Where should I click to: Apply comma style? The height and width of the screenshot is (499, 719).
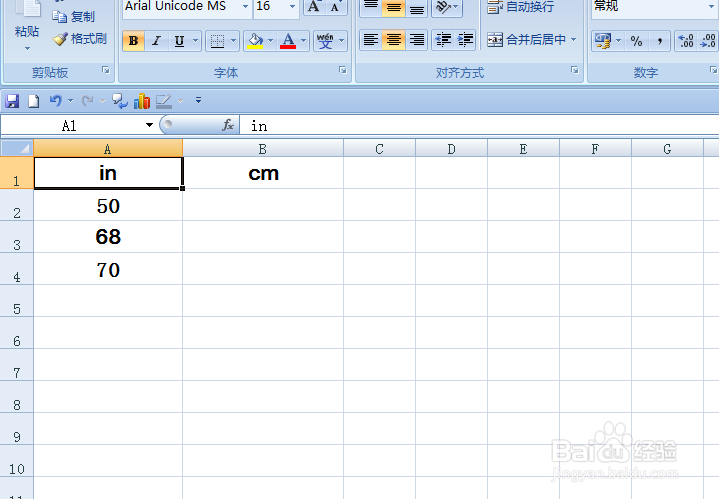[x=659, y=41]
